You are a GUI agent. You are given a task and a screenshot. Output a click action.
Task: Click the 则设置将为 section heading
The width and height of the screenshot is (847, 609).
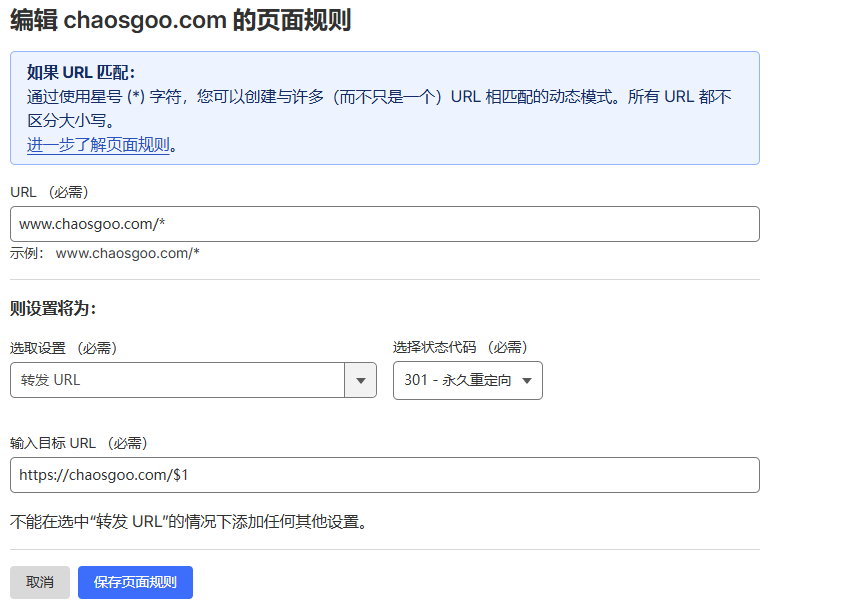point(53,308)
